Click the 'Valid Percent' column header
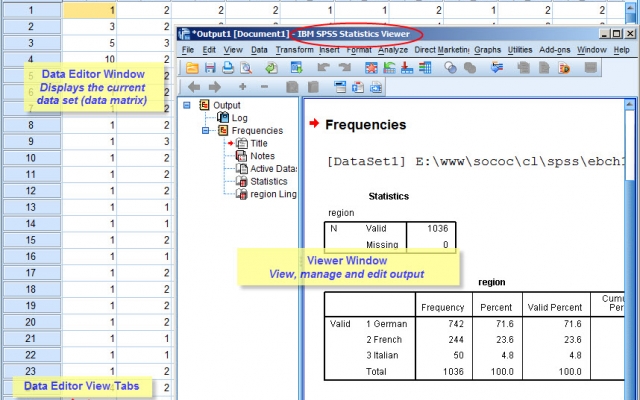640x400 pixels. tap(555, 307)
